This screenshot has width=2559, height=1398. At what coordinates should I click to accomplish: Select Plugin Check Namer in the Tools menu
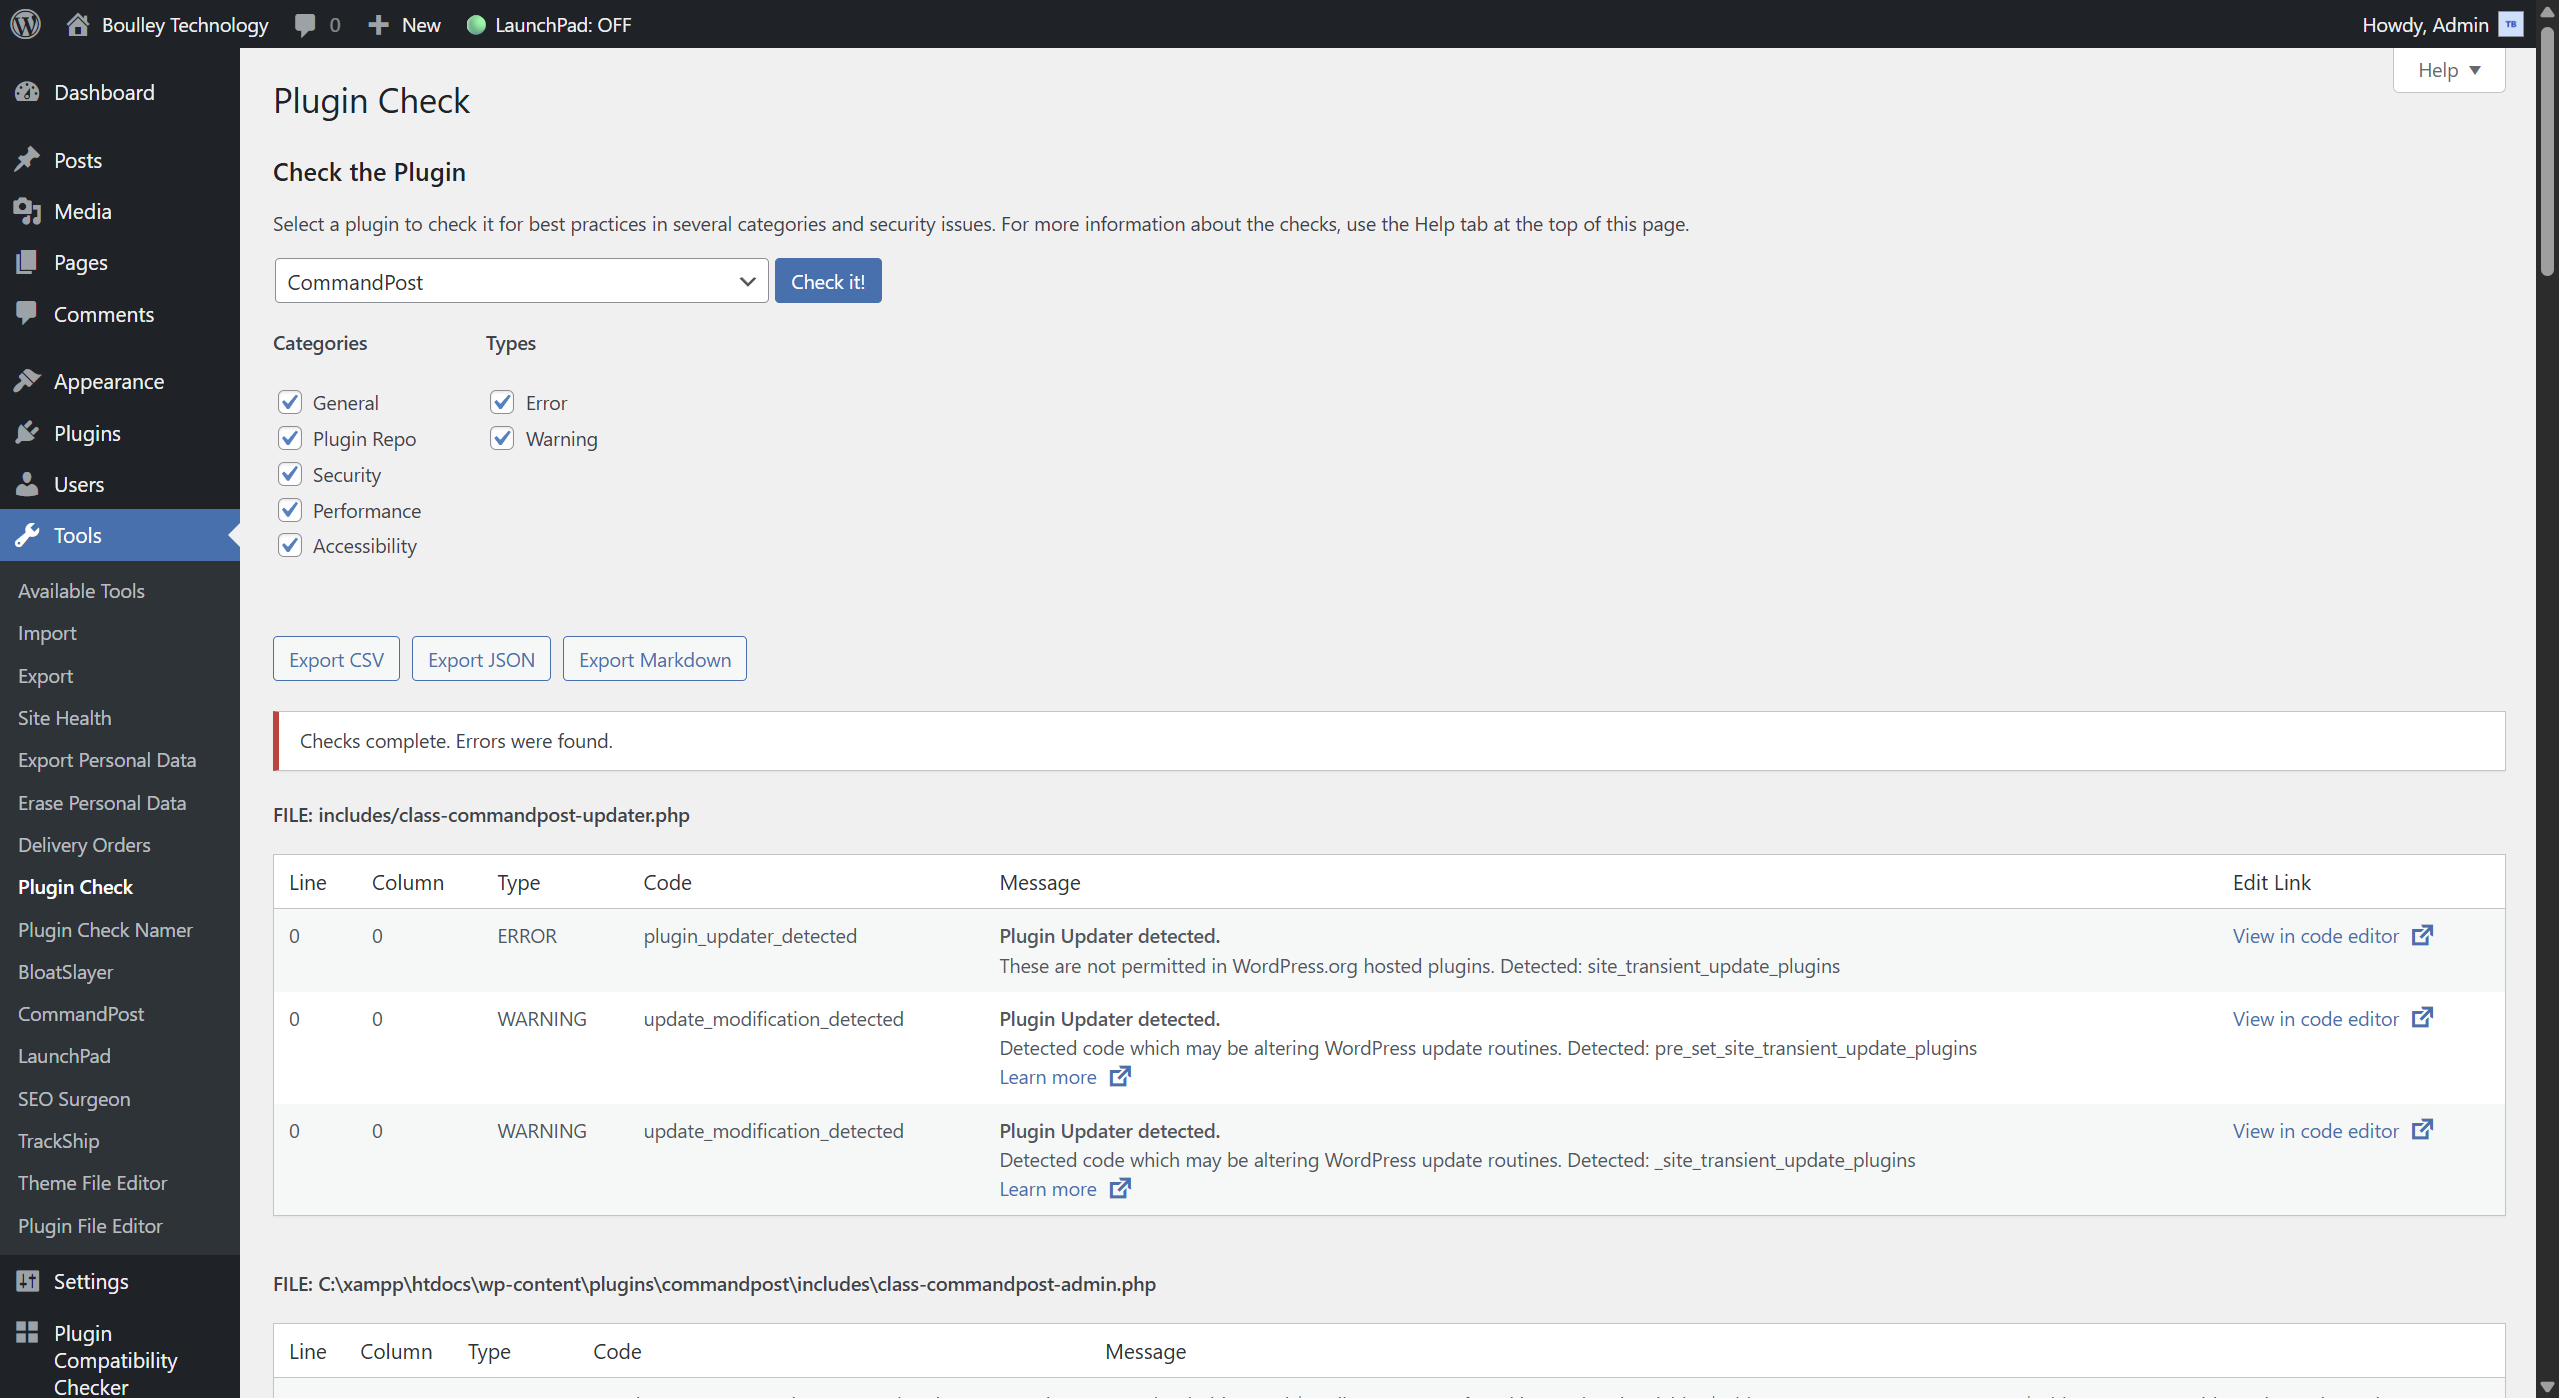pos(105,929)
